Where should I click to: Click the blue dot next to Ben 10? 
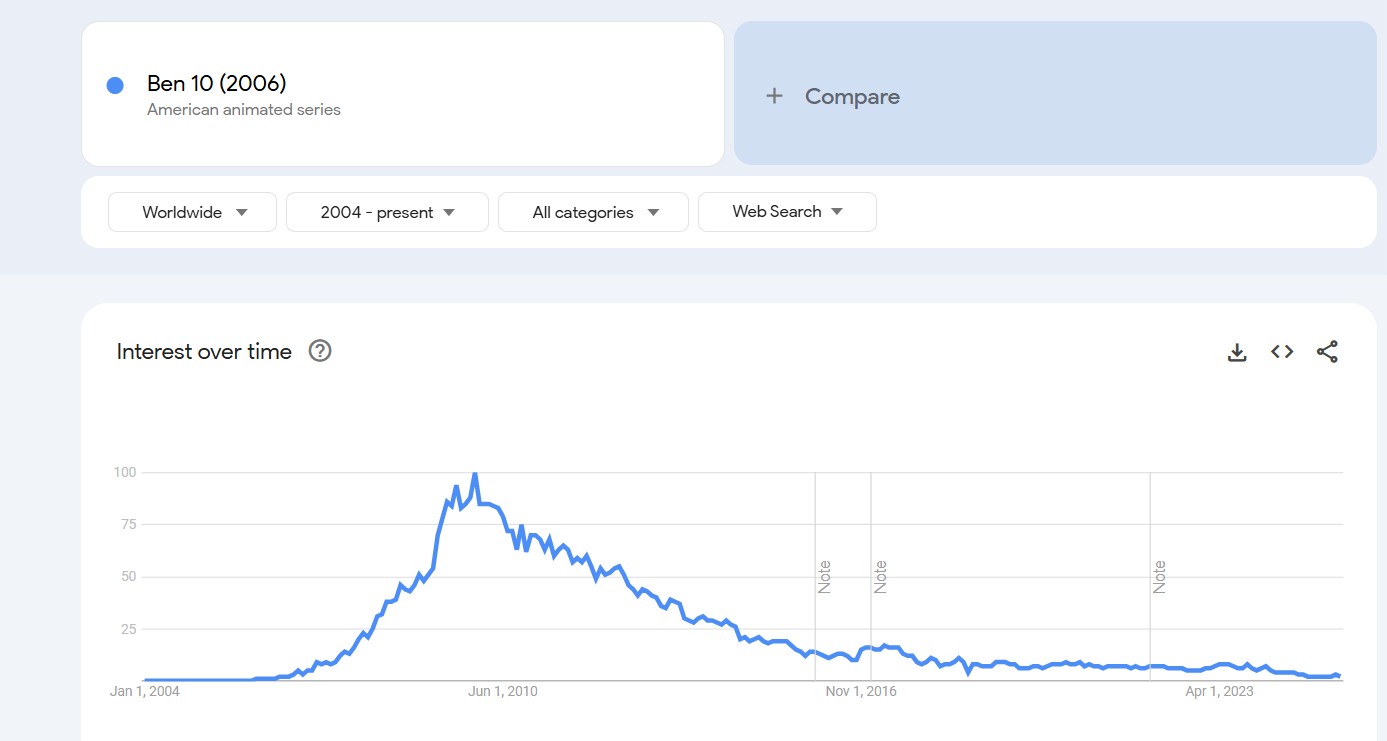click(115, 86)
